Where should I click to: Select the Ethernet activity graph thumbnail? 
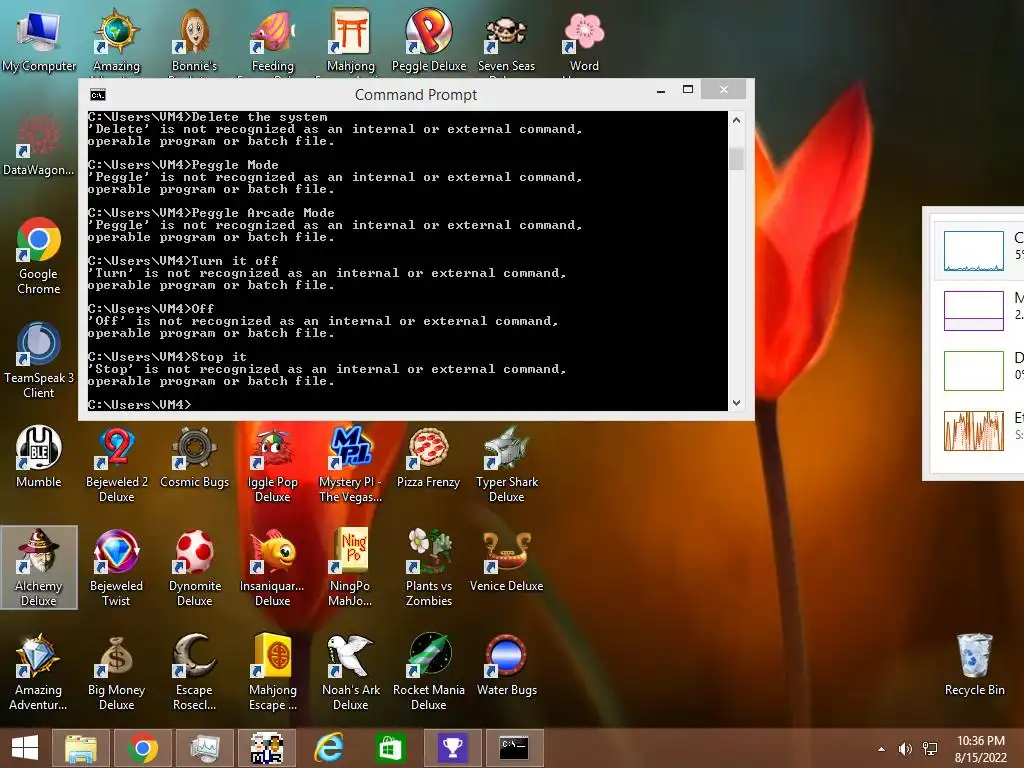click(973, 431)
